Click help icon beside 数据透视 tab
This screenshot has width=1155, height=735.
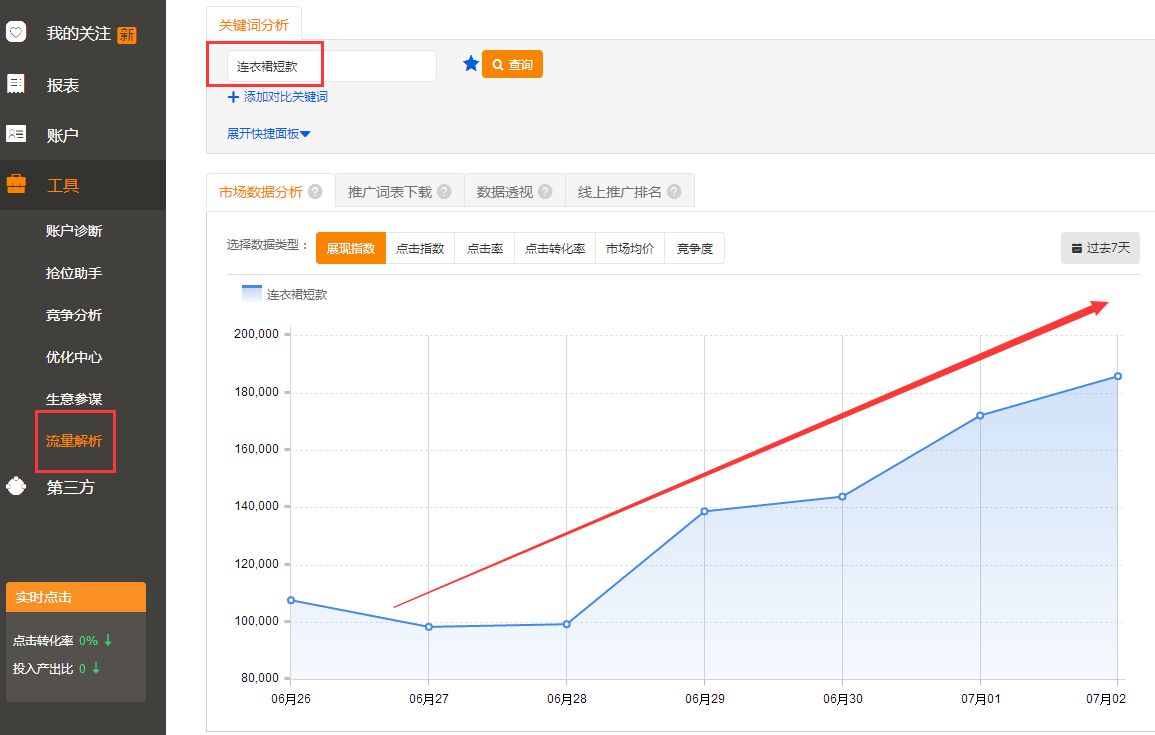pos(545,192)
